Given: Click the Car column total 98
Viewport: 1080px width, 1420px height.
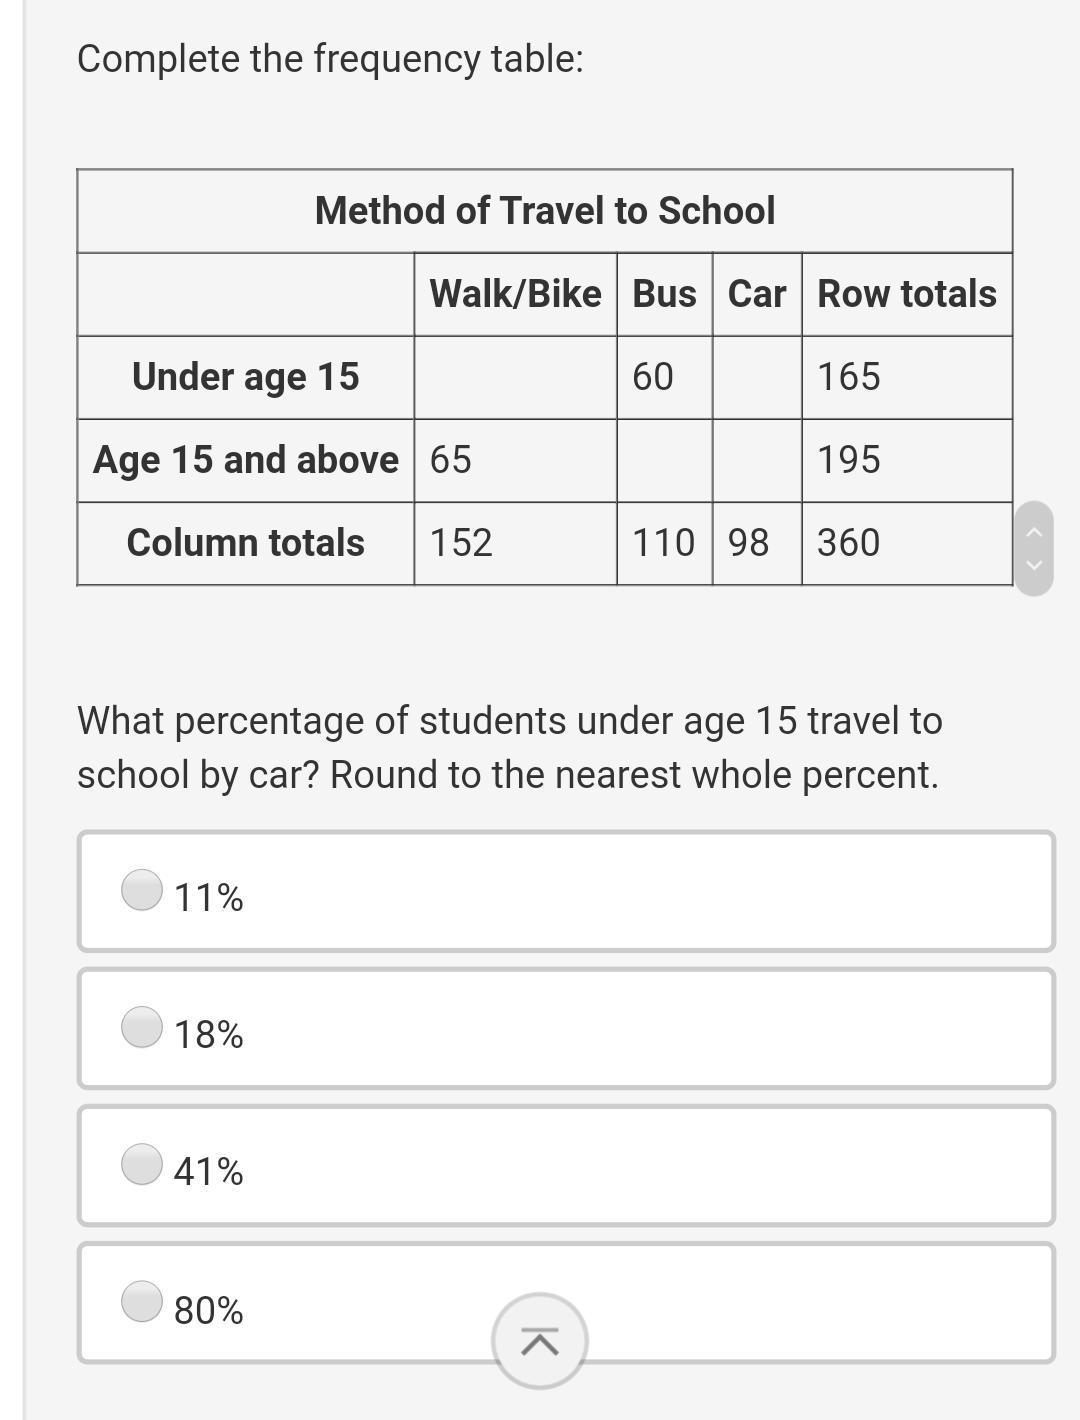Looking at the screenshot, I should 757,543.
